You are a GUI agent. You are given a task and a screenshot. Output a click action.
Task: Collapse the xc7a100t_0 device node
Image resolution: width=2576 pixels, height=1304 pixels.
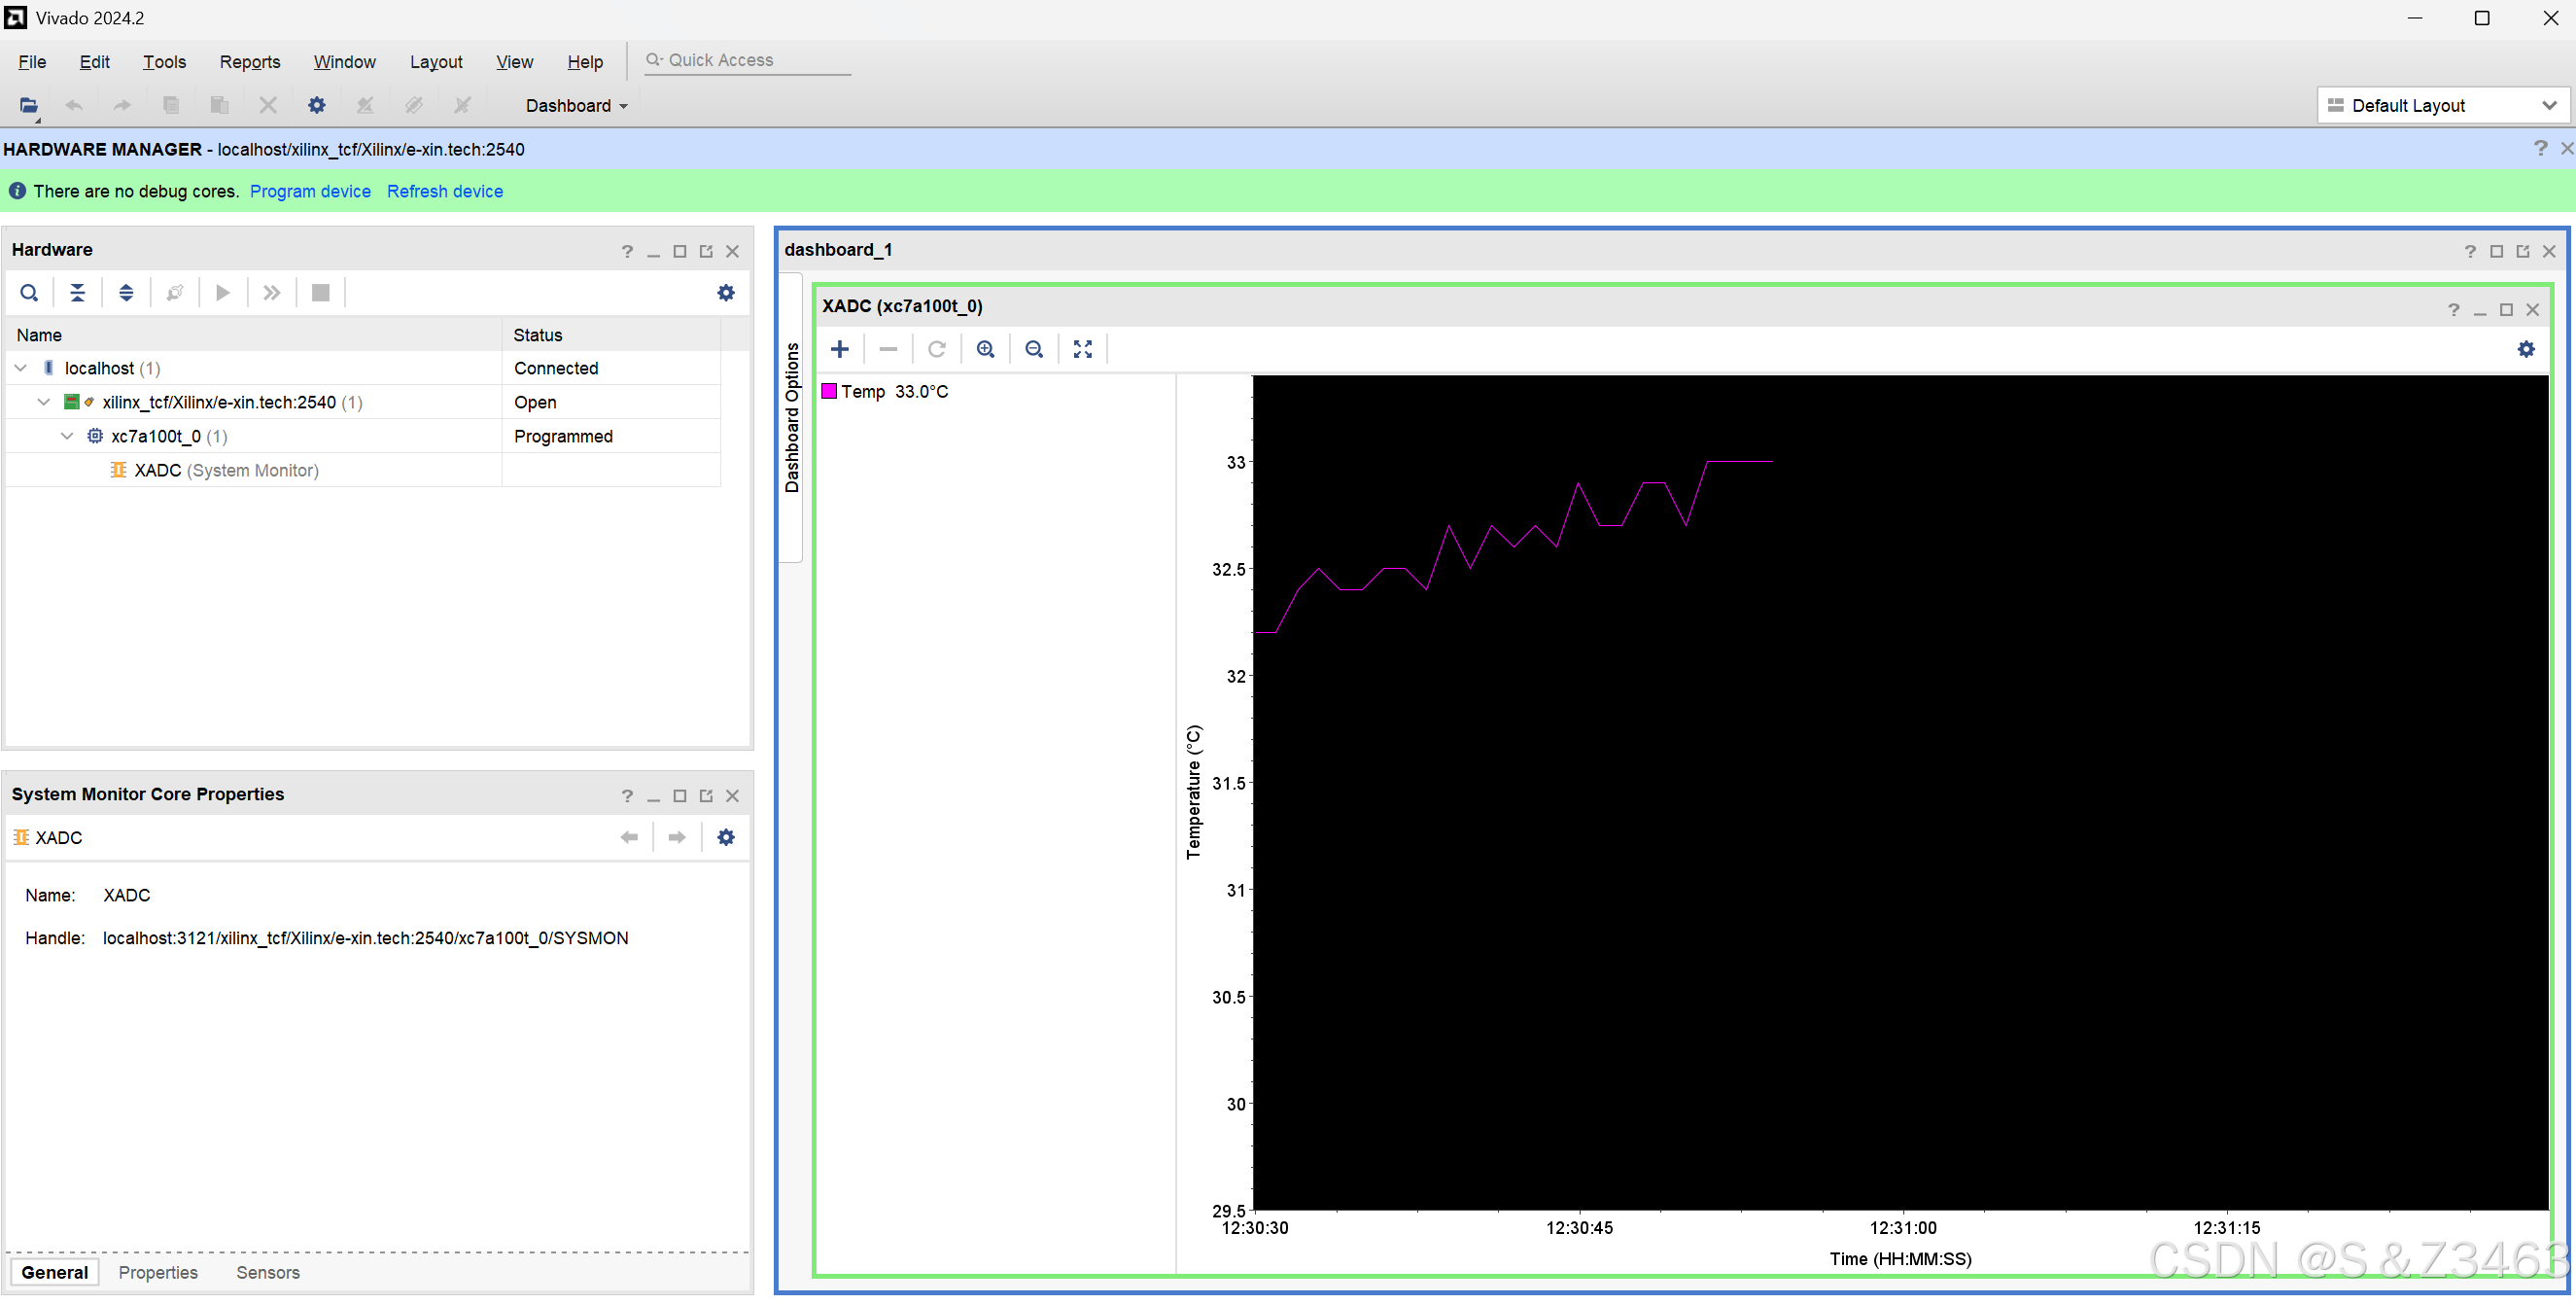tap(67, 436)
